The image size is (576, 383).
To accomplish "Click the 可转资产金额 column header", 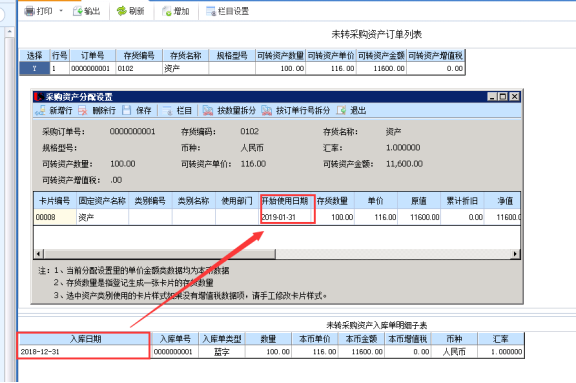I will (381, 56).
